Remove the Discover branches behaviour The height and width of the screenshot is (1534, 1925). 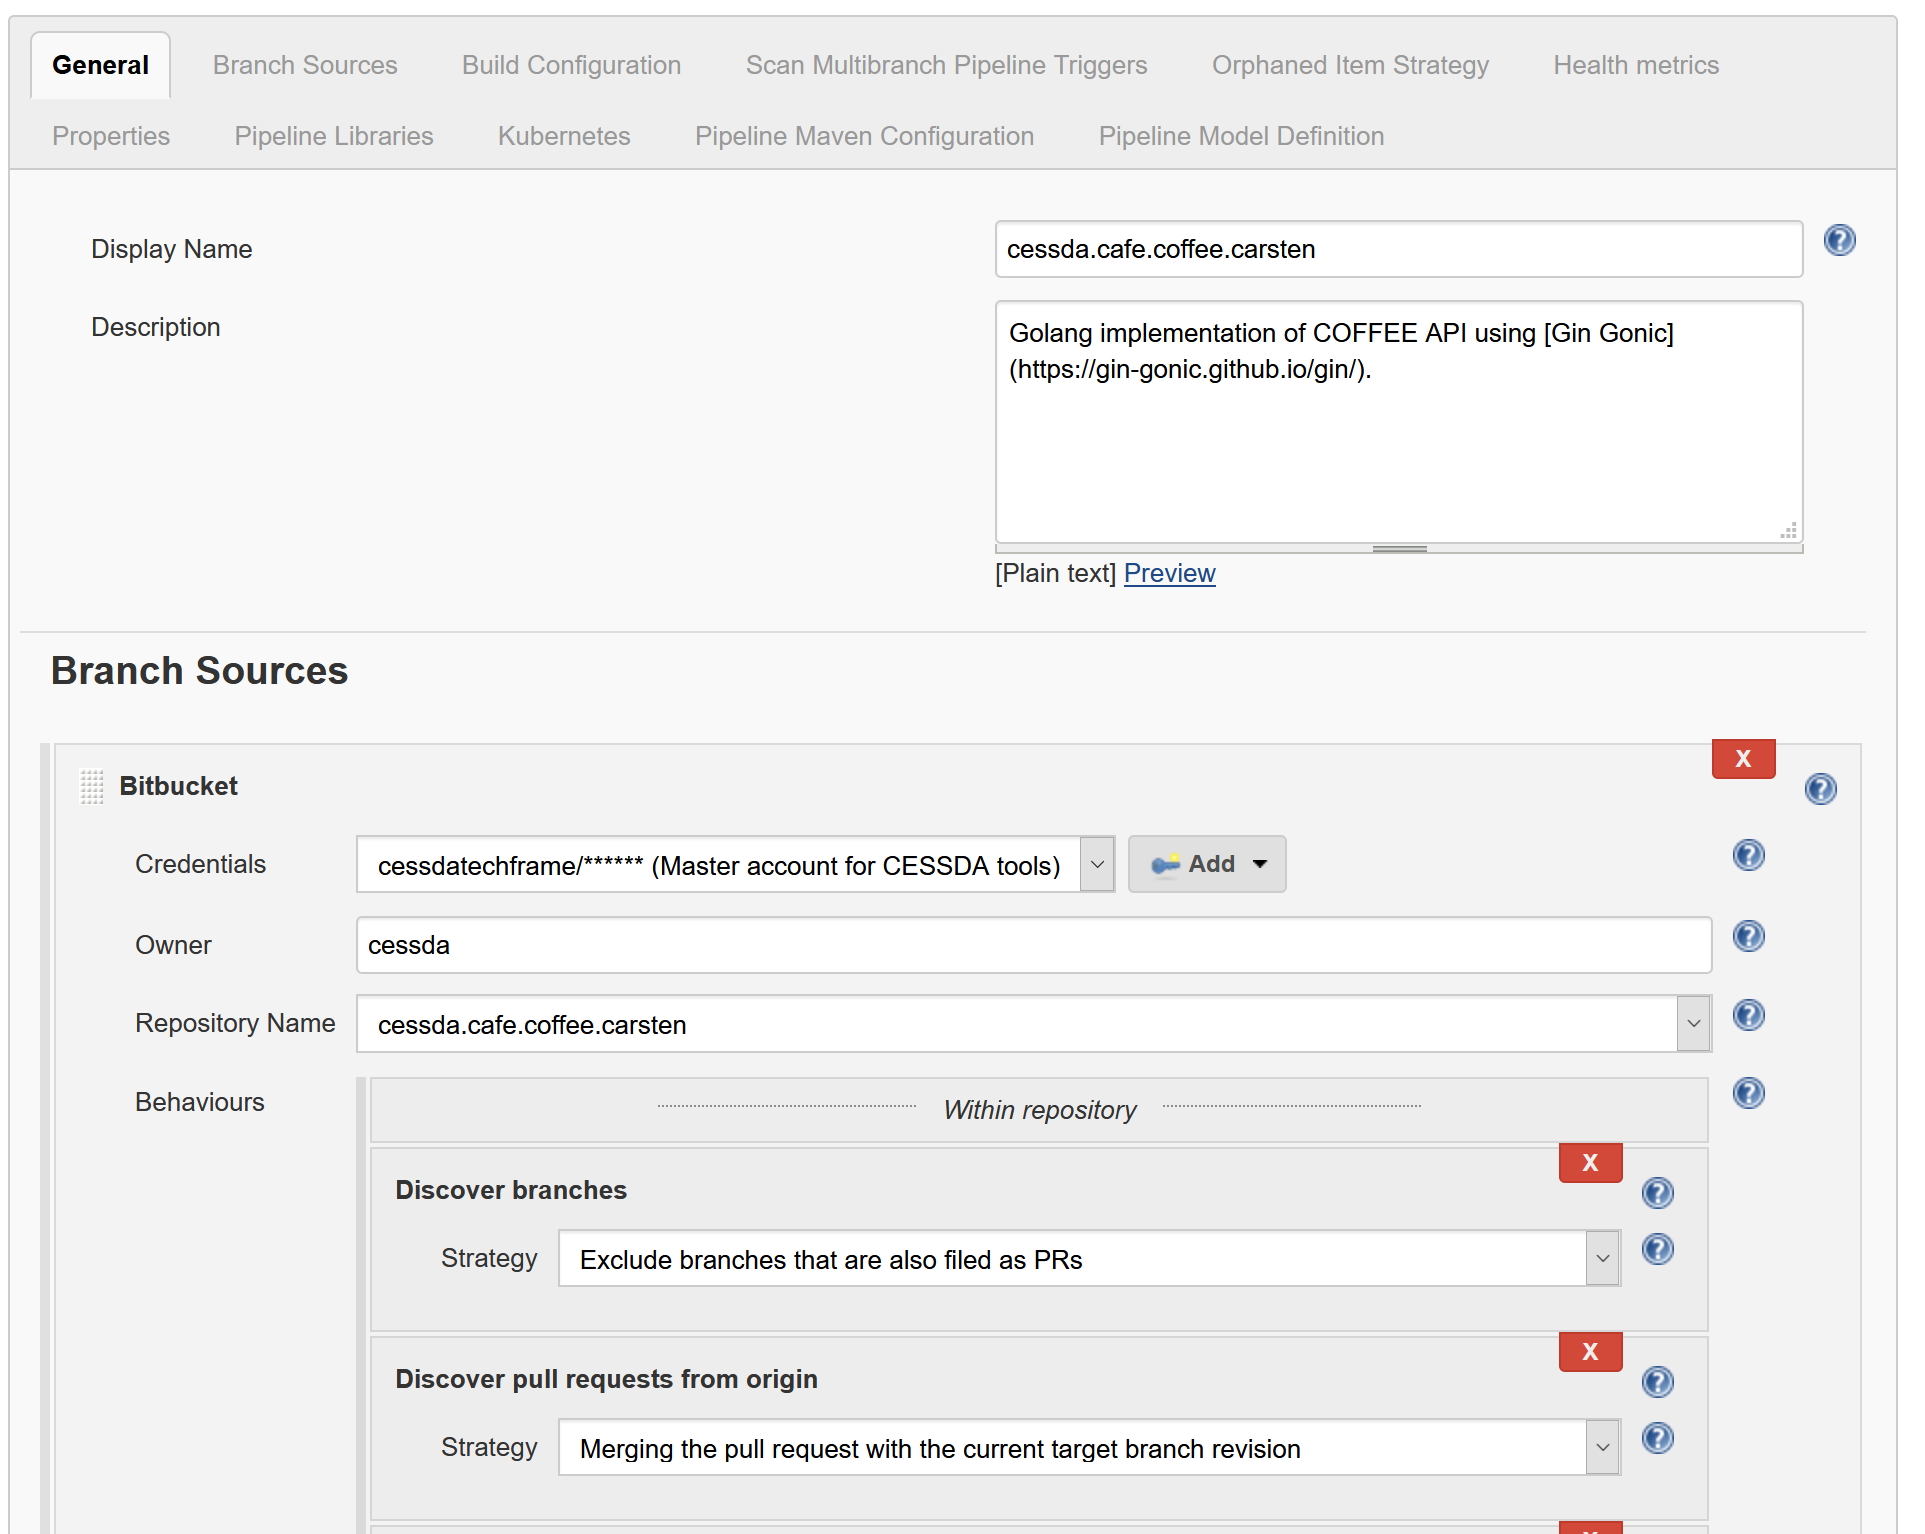coord(1589,1164)
